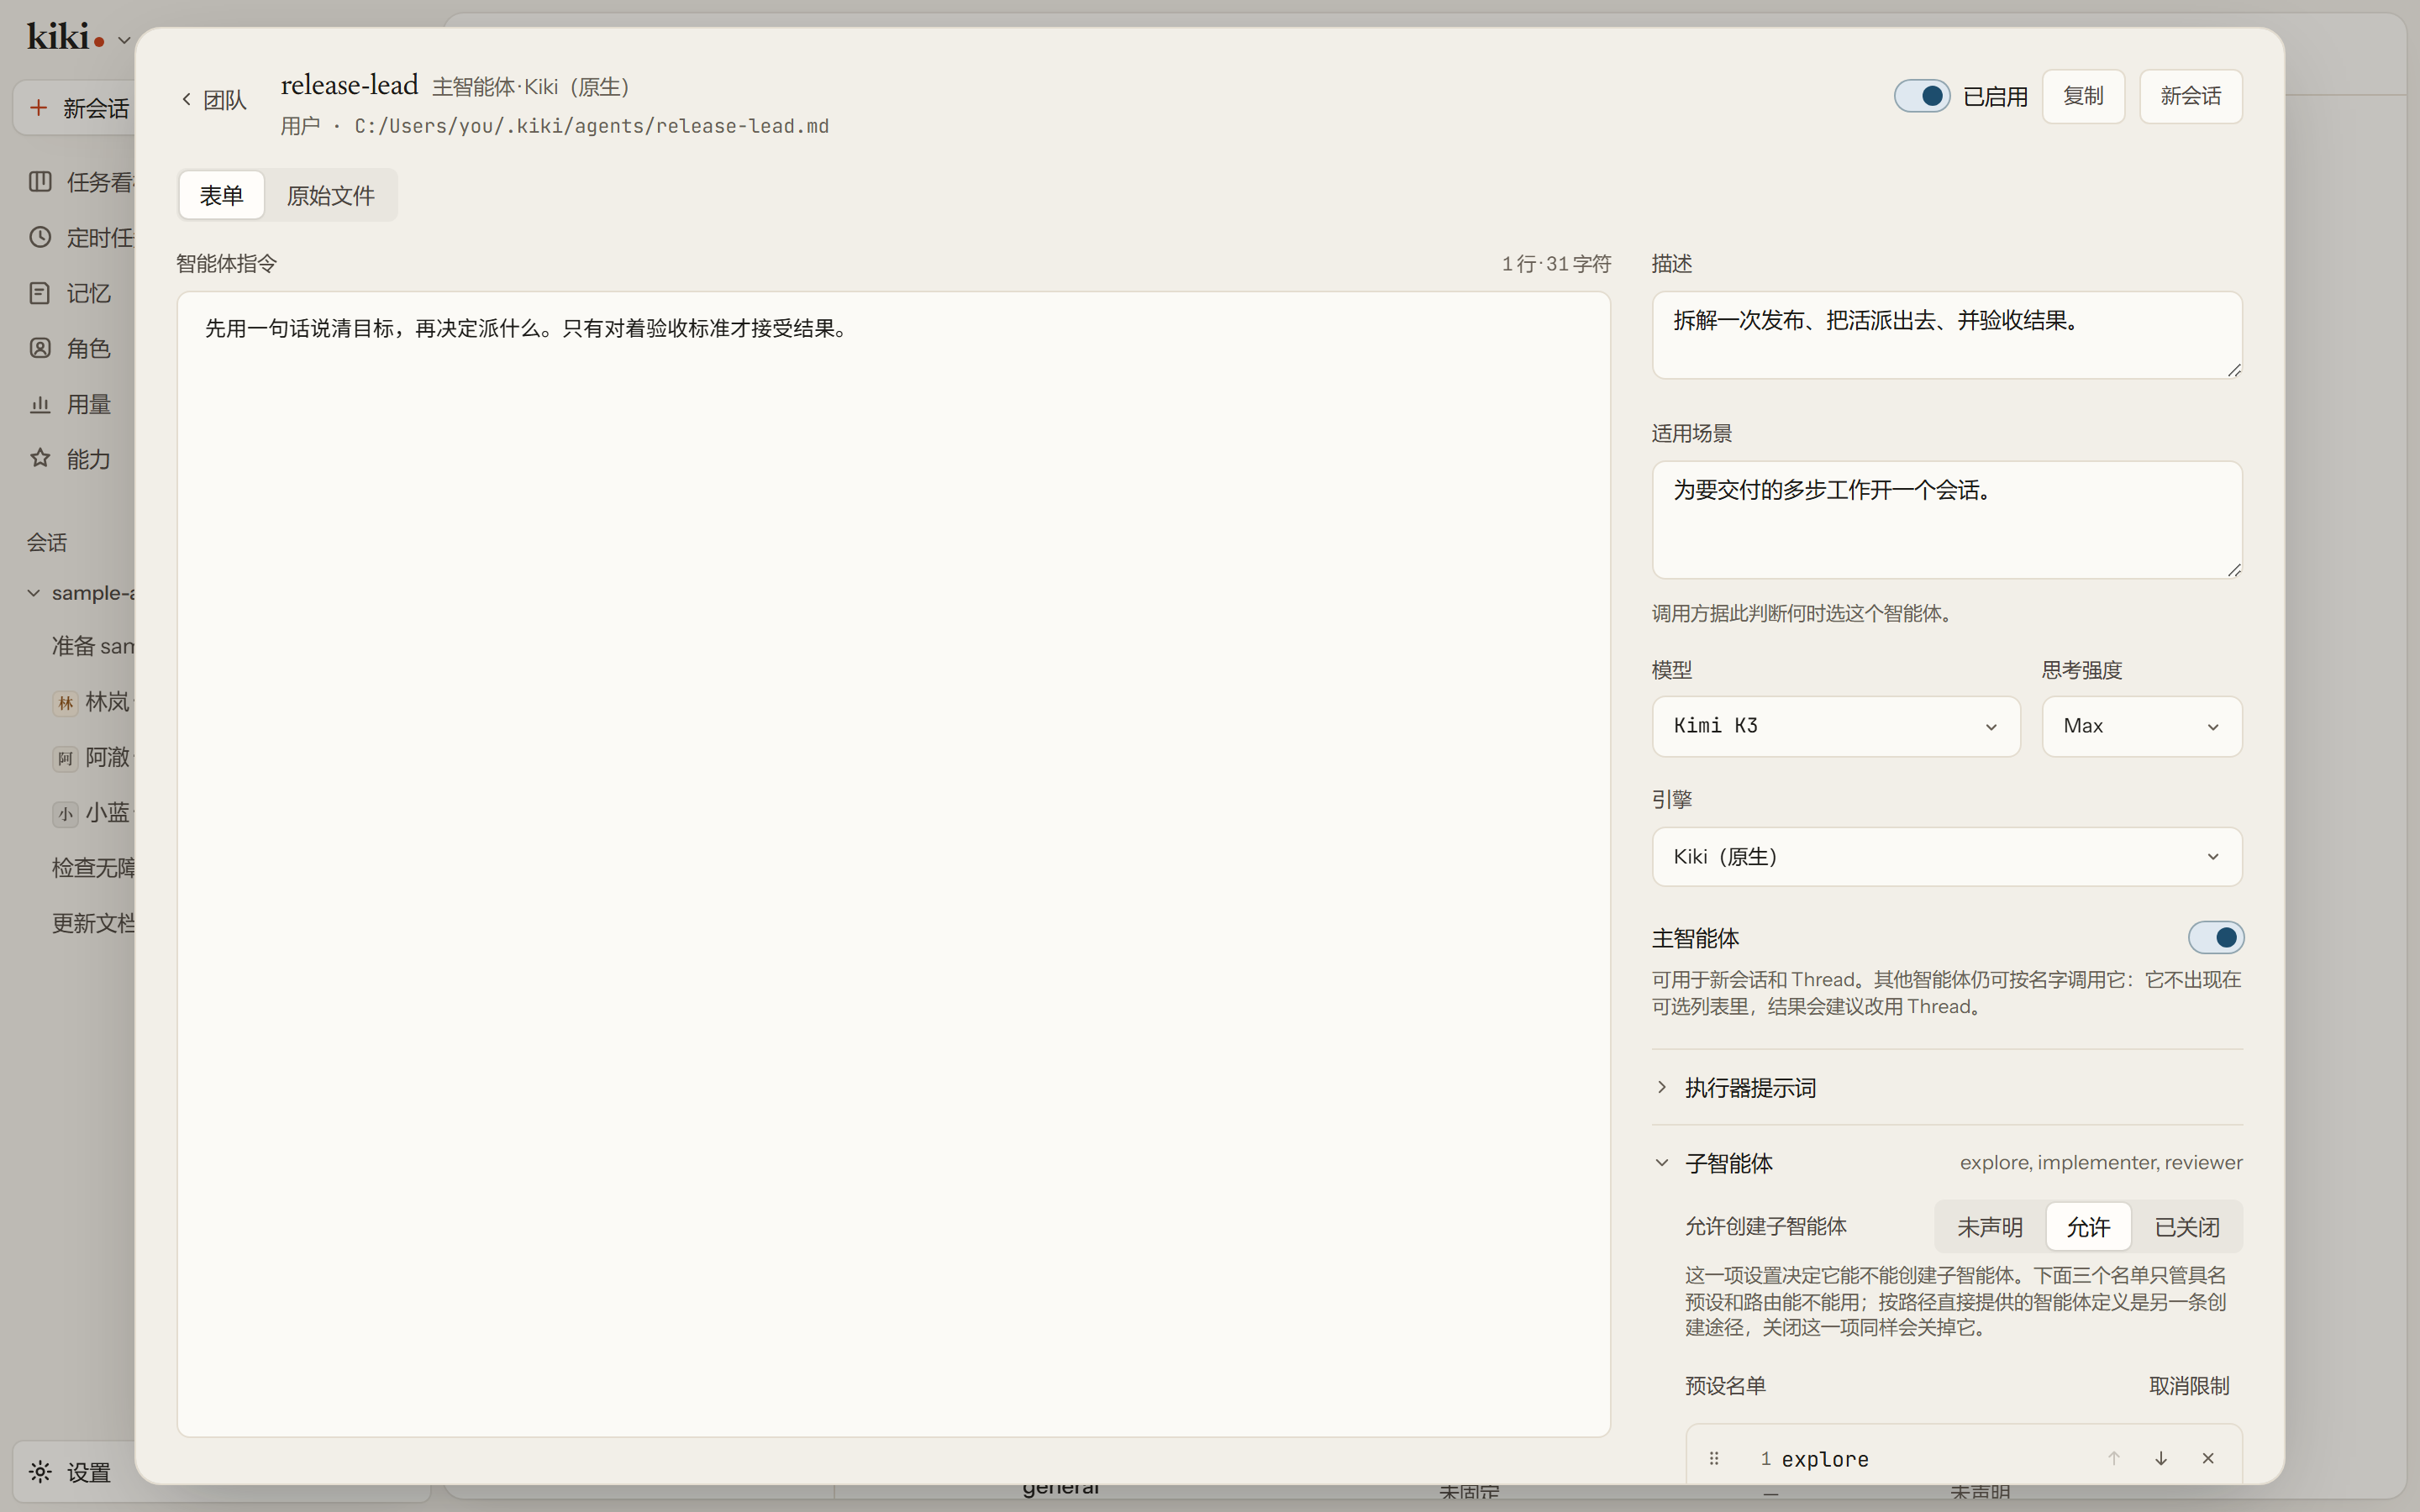Click into the 智能体指令 text area

(893, 864)
